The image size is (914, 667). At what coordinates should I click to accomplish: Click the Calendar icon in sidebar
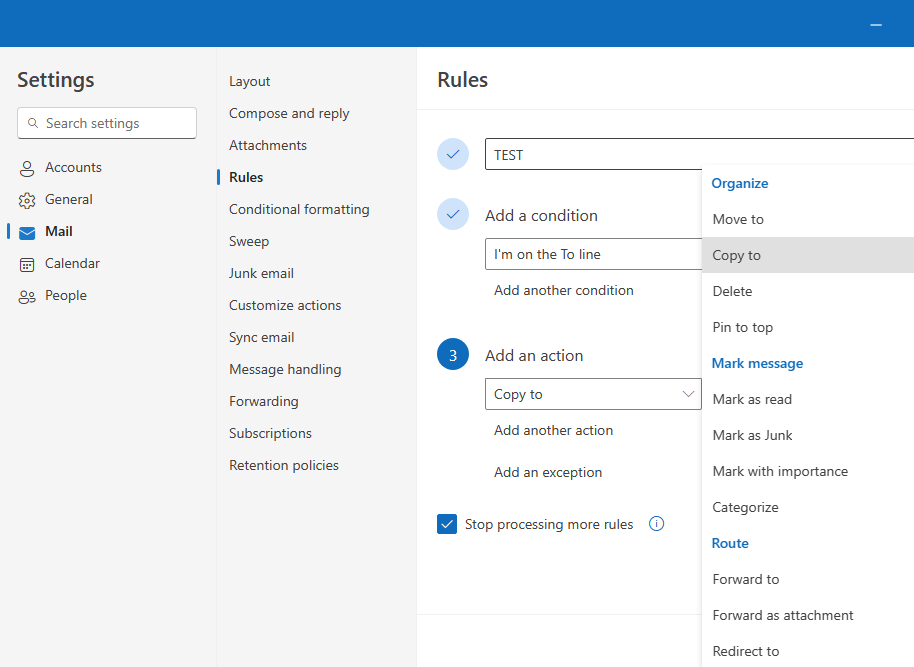27,265
